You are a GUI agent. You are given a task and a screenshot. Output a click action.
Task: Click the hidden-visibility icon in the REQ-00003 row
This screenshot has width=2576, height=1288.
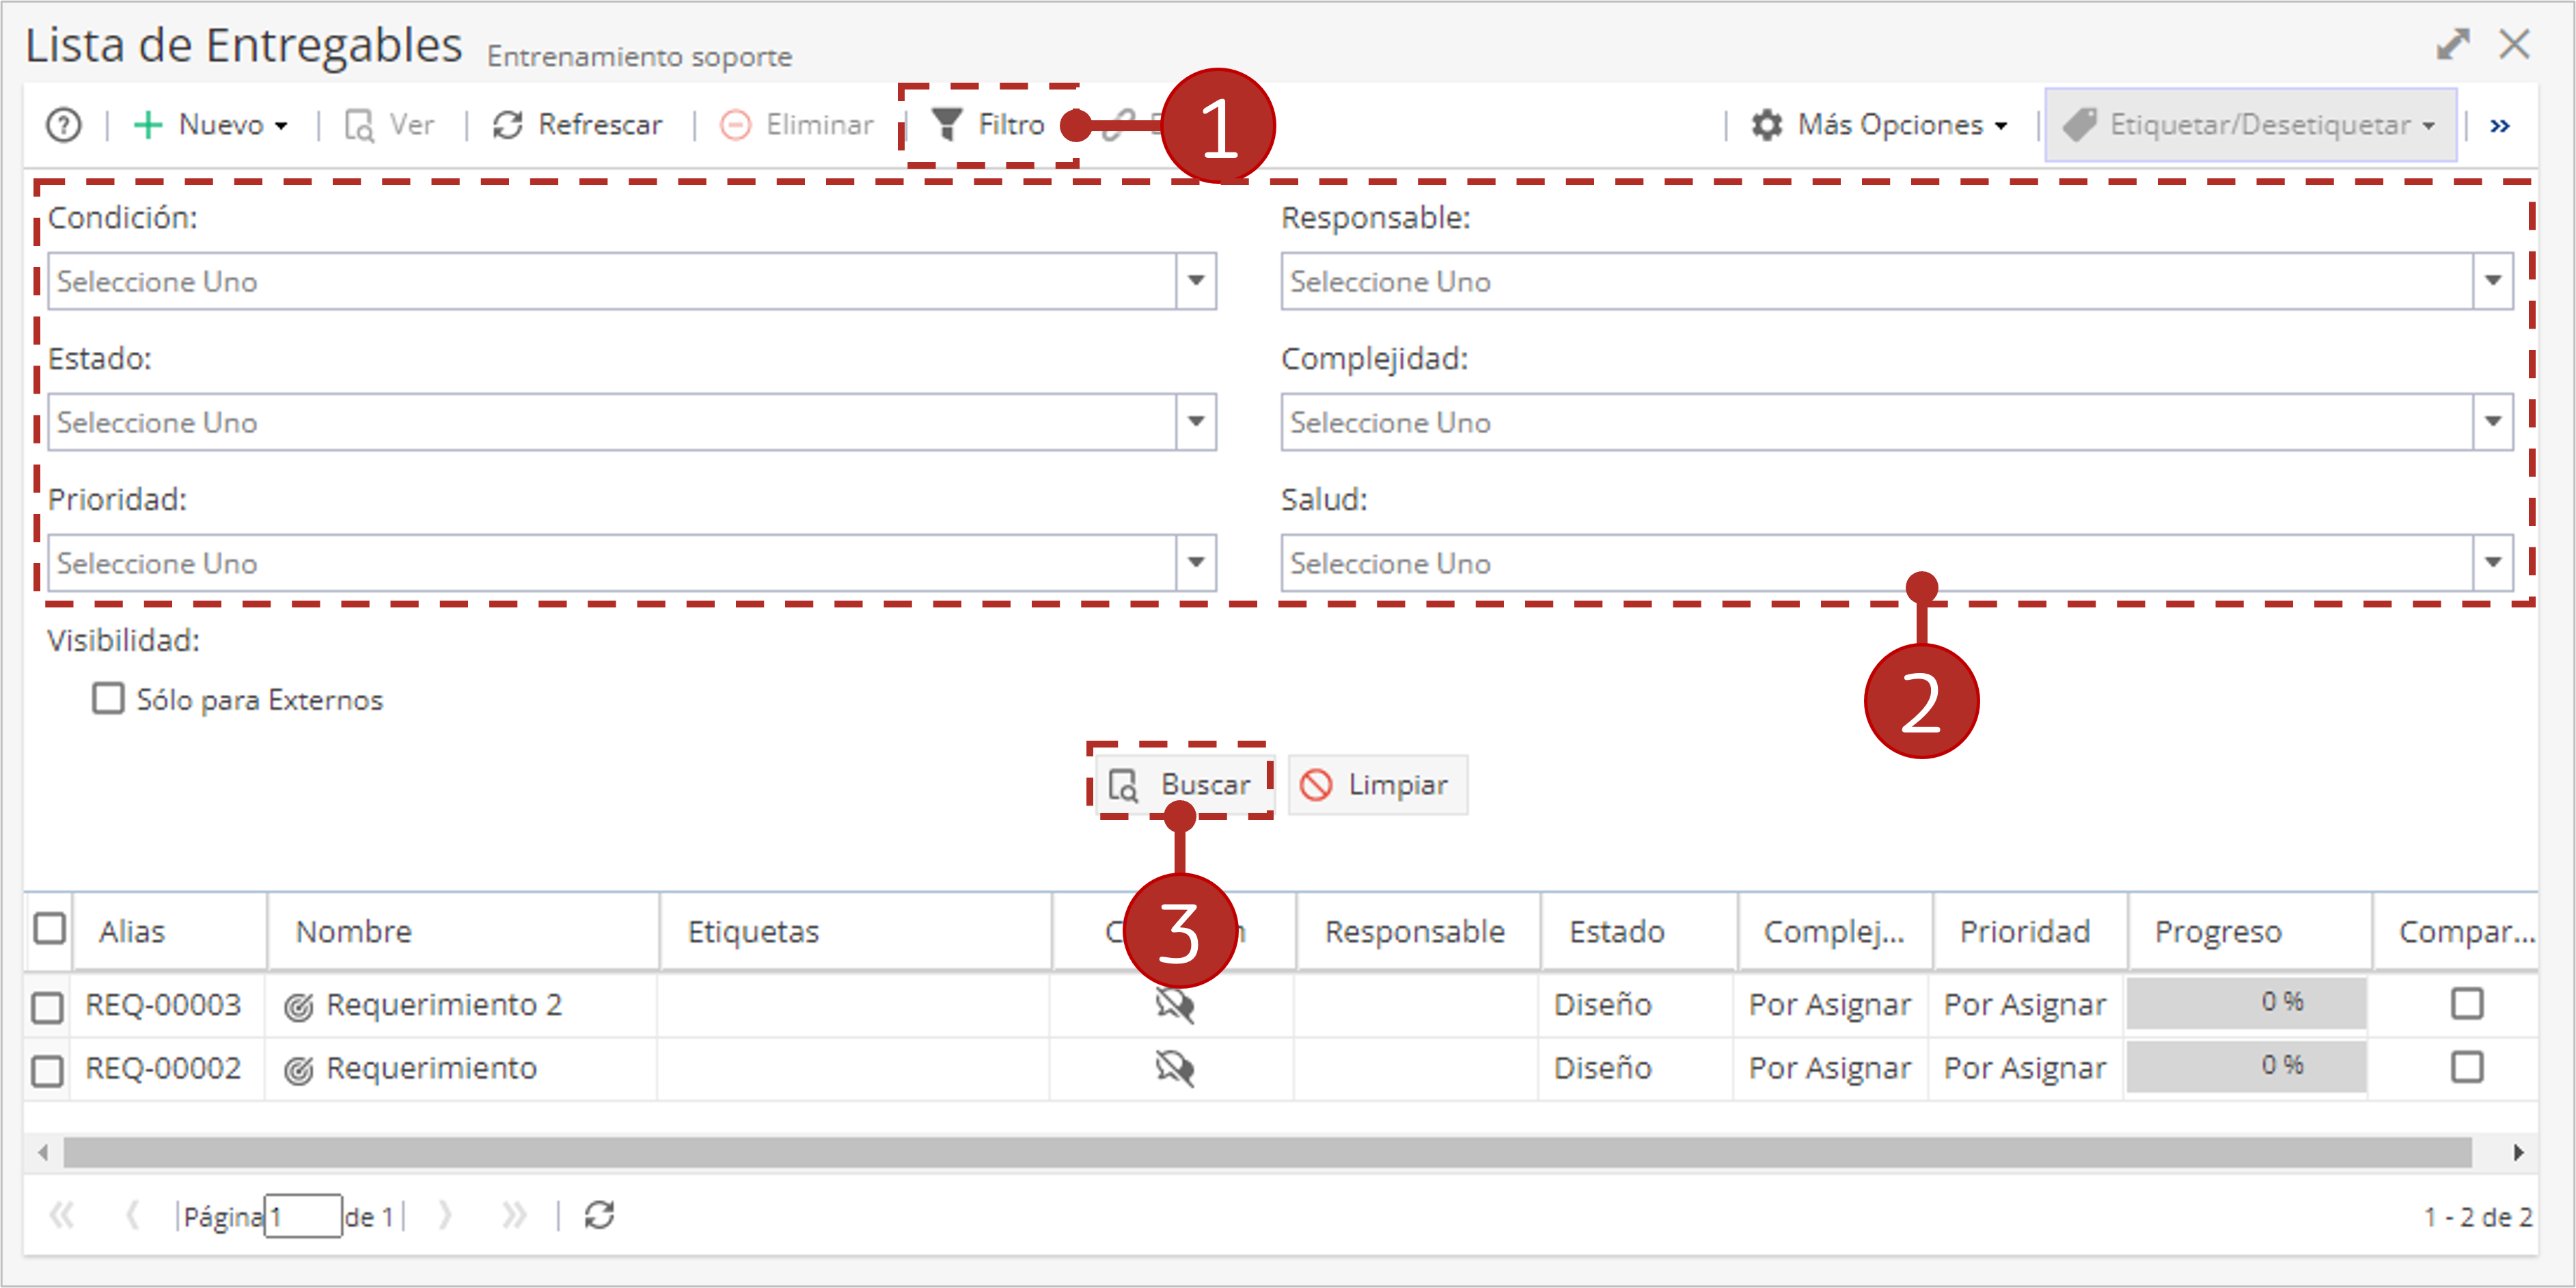(1174, 1004)
